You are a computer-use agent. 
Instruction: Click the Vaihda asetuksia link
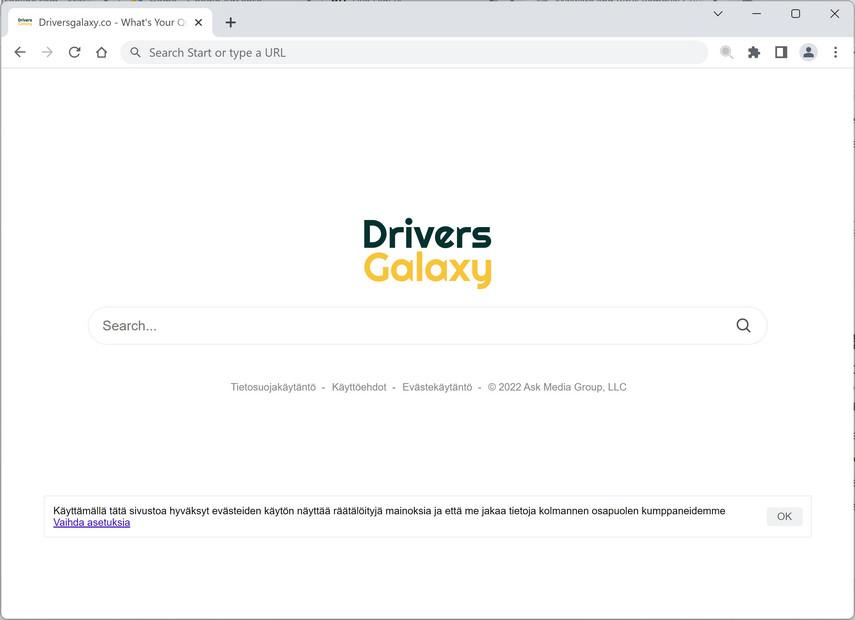pos(92,522)
